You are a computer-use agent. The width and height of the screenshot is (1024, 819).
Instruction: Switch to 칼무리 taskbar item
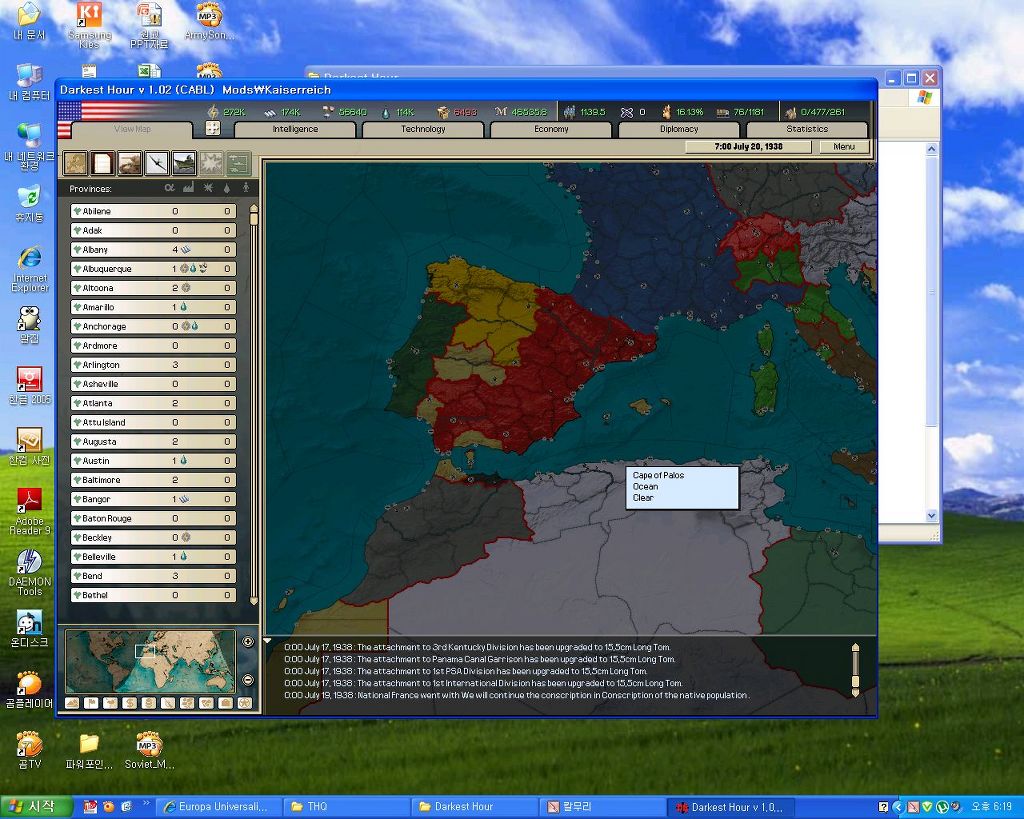point(603,807)
